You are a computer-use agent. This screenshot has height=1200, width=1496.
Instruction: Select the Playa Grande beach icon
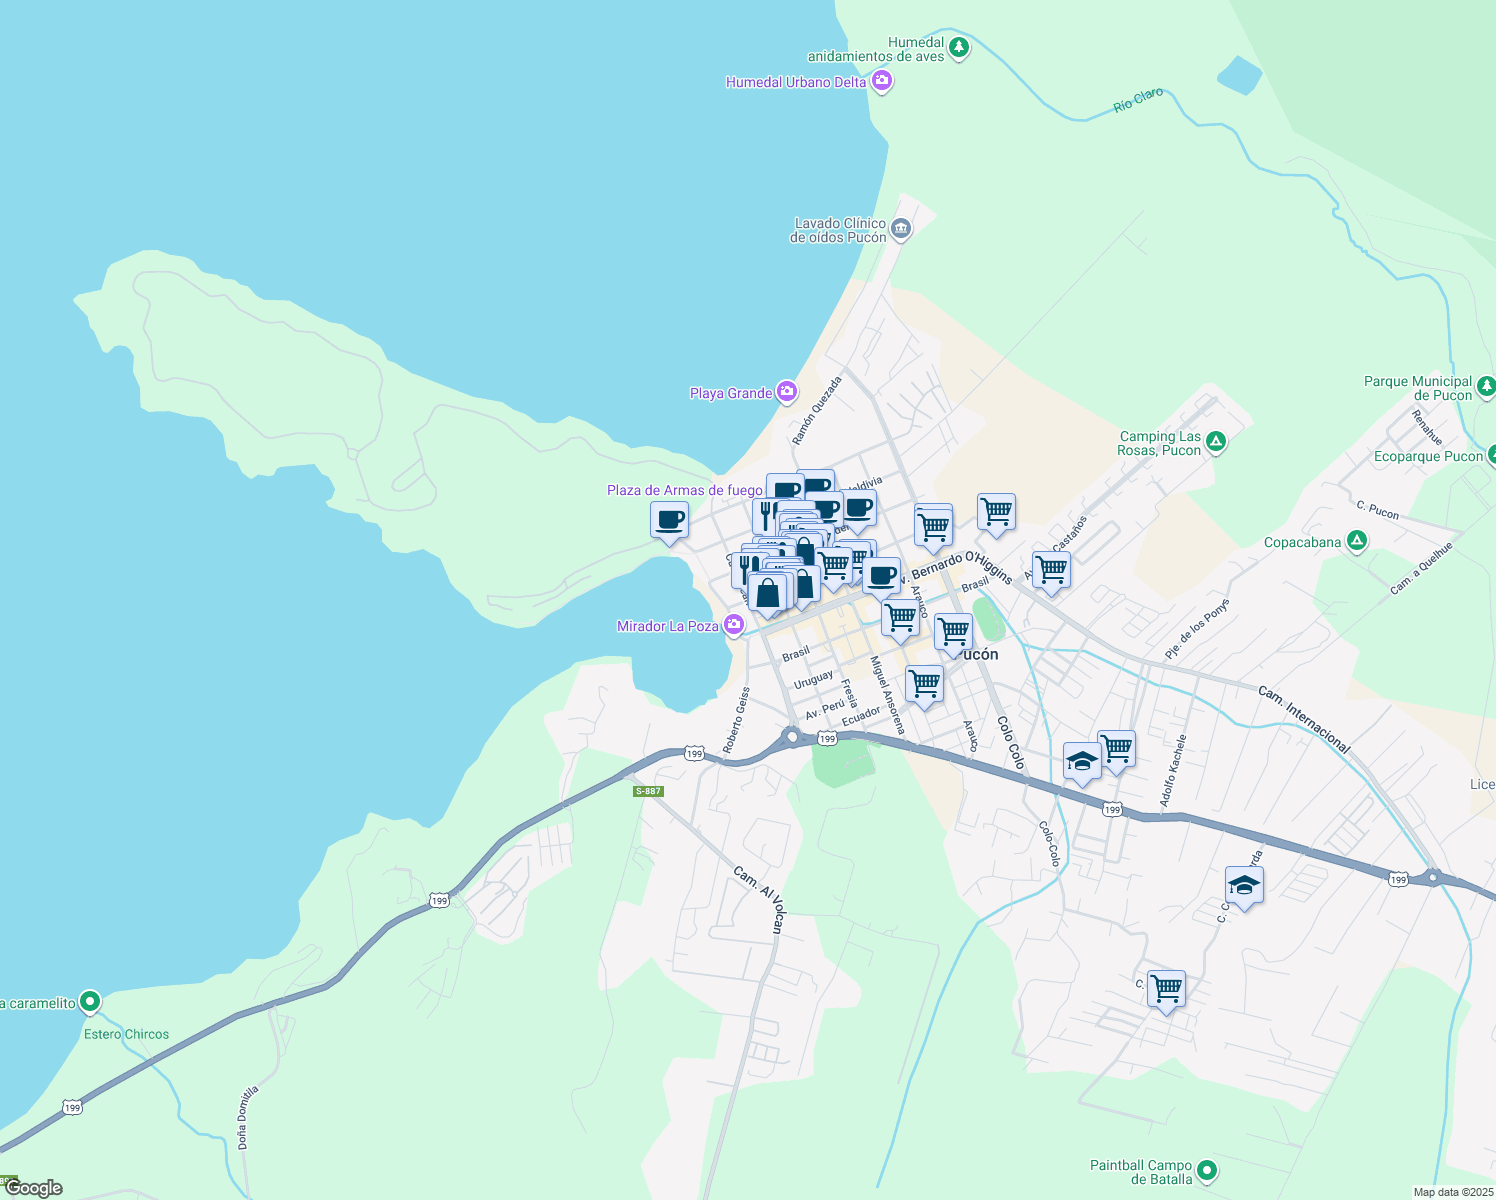click(x=786, y=393)
